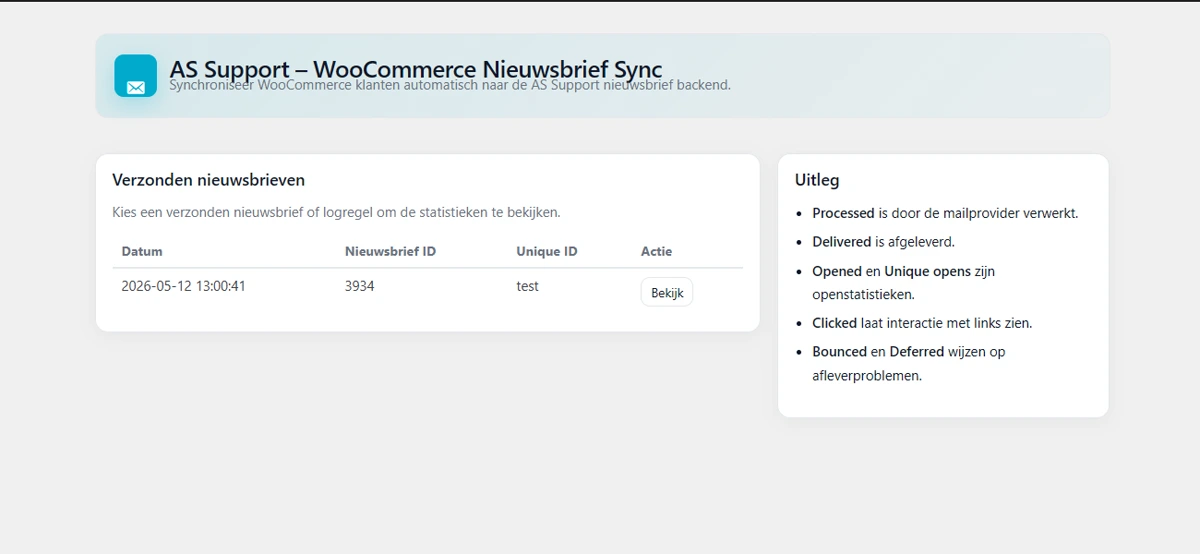The width and height of the screenshot is (1200, 554).
Task: Click the Nieuwsbrief ID column header
Action: click(x=390, y=251)
